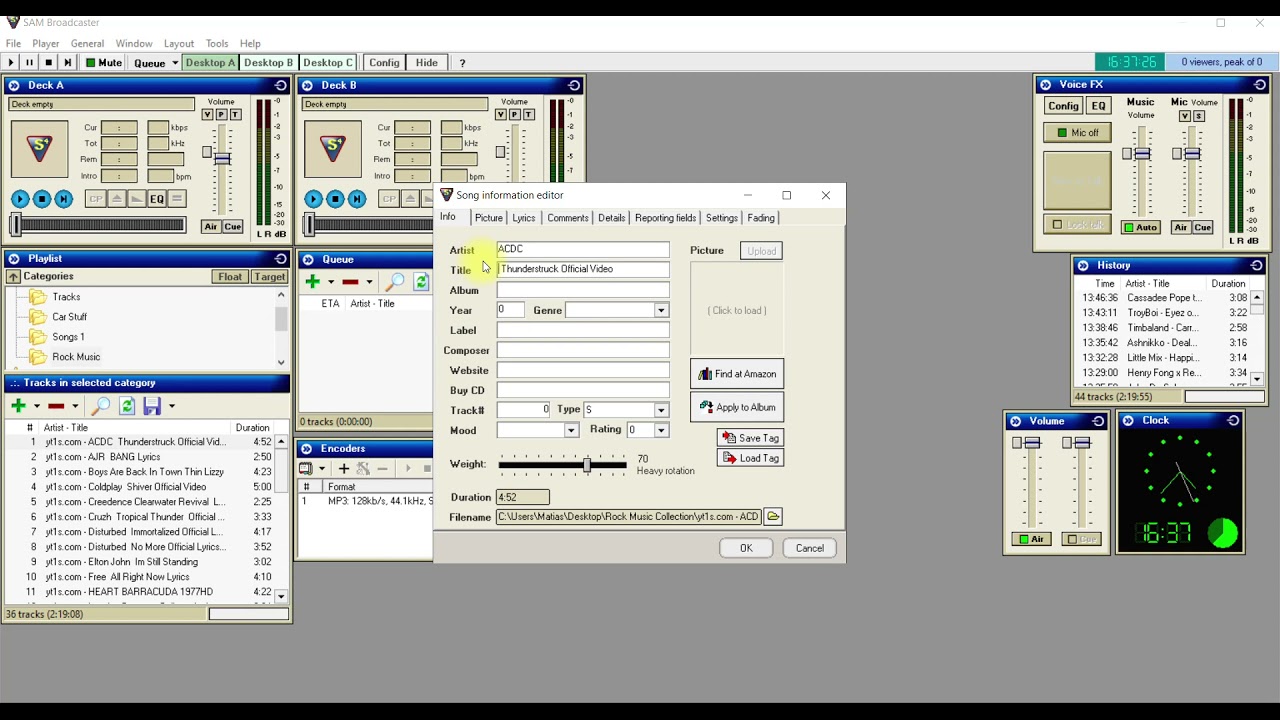Click browse folder icon next to Filename

[x=773, y=517]
